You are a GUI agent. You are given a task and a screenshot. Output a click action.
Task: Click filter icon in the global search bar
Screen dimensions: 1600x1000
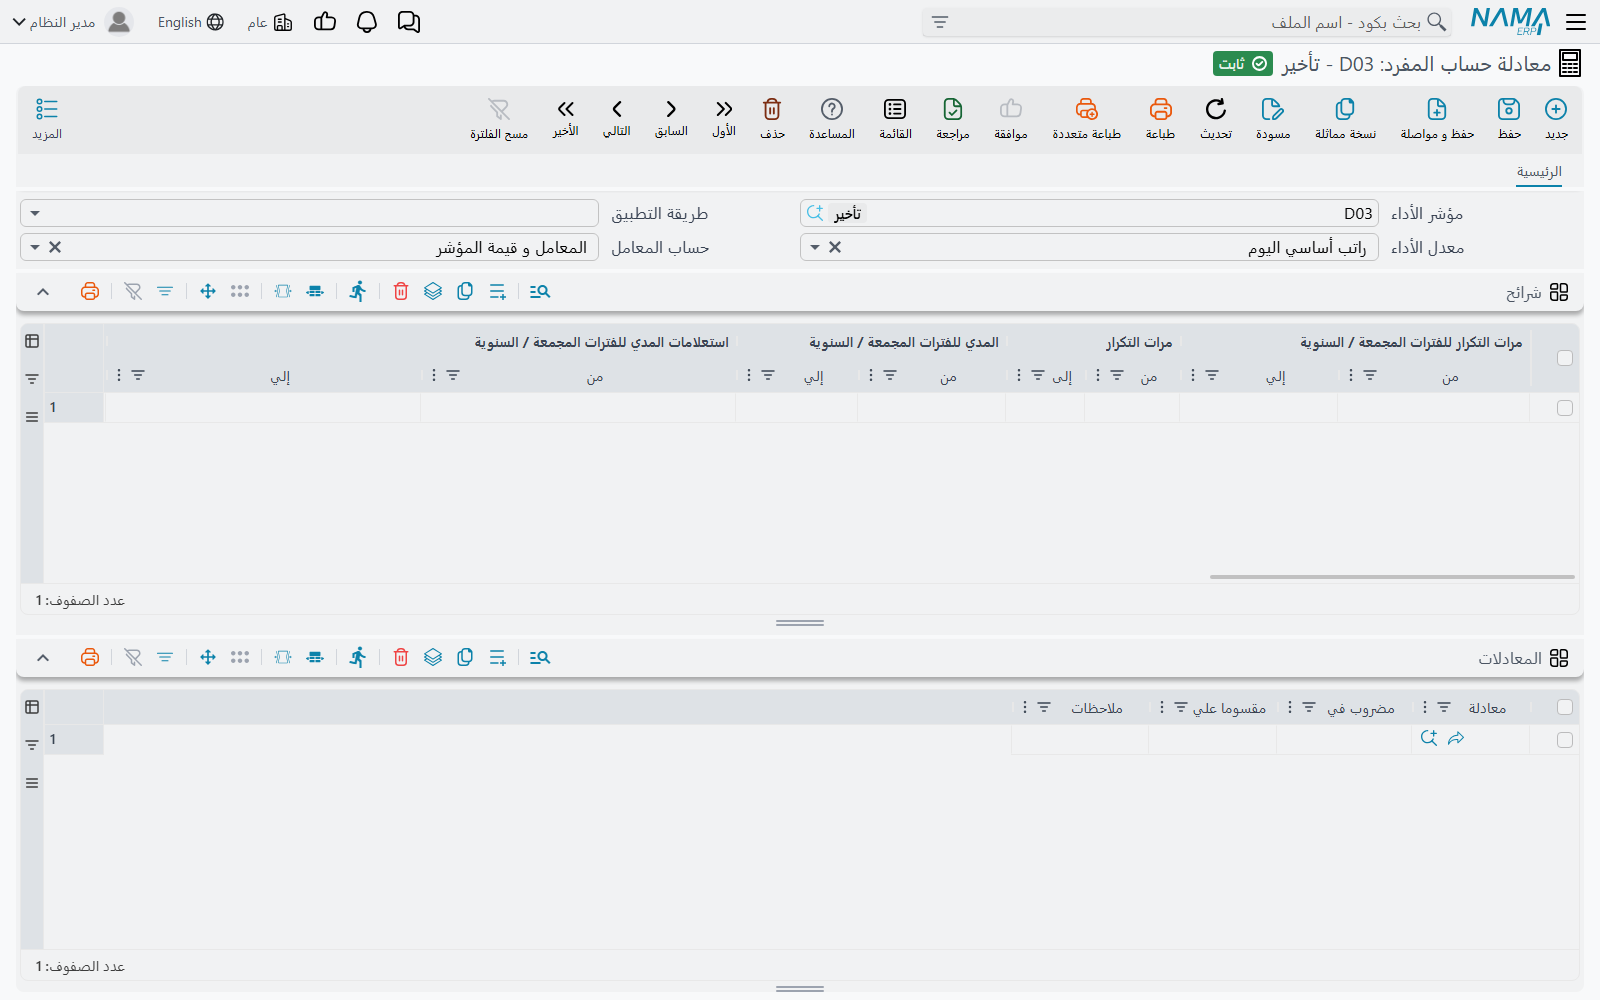(x=940, y=22)
